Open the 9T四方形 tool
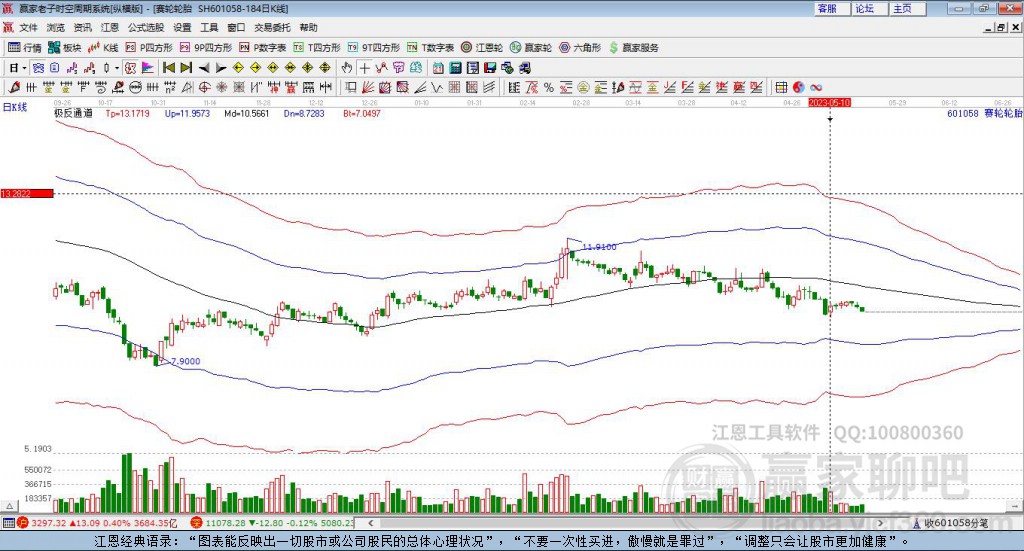 click(x=374, y=48)
